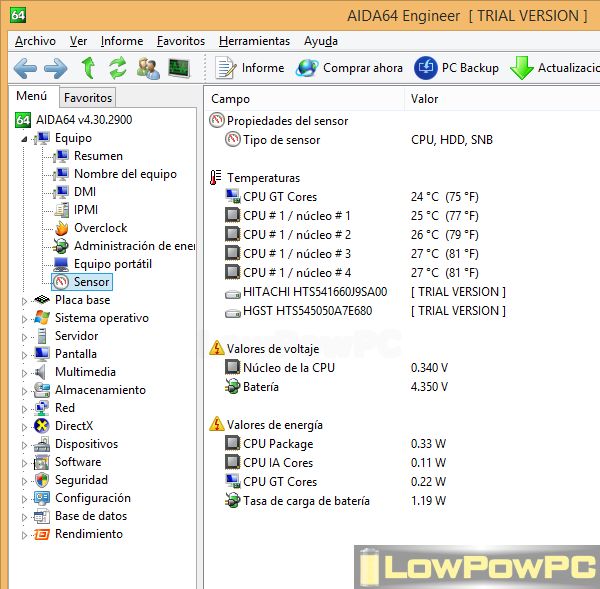The width and height of the screenshot is (600, 589).
Task: Click the green up-level arrow icon
Action: tap(88, 68)
